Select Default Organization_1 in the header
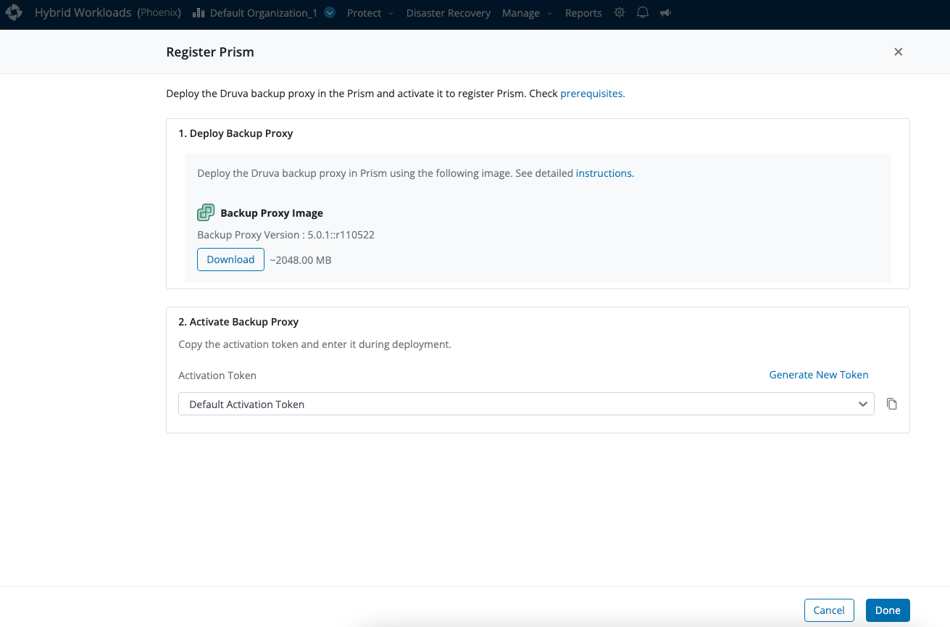The width and height of the screenshot is (950, 627). pyautogui.click(x=264, y=13)
